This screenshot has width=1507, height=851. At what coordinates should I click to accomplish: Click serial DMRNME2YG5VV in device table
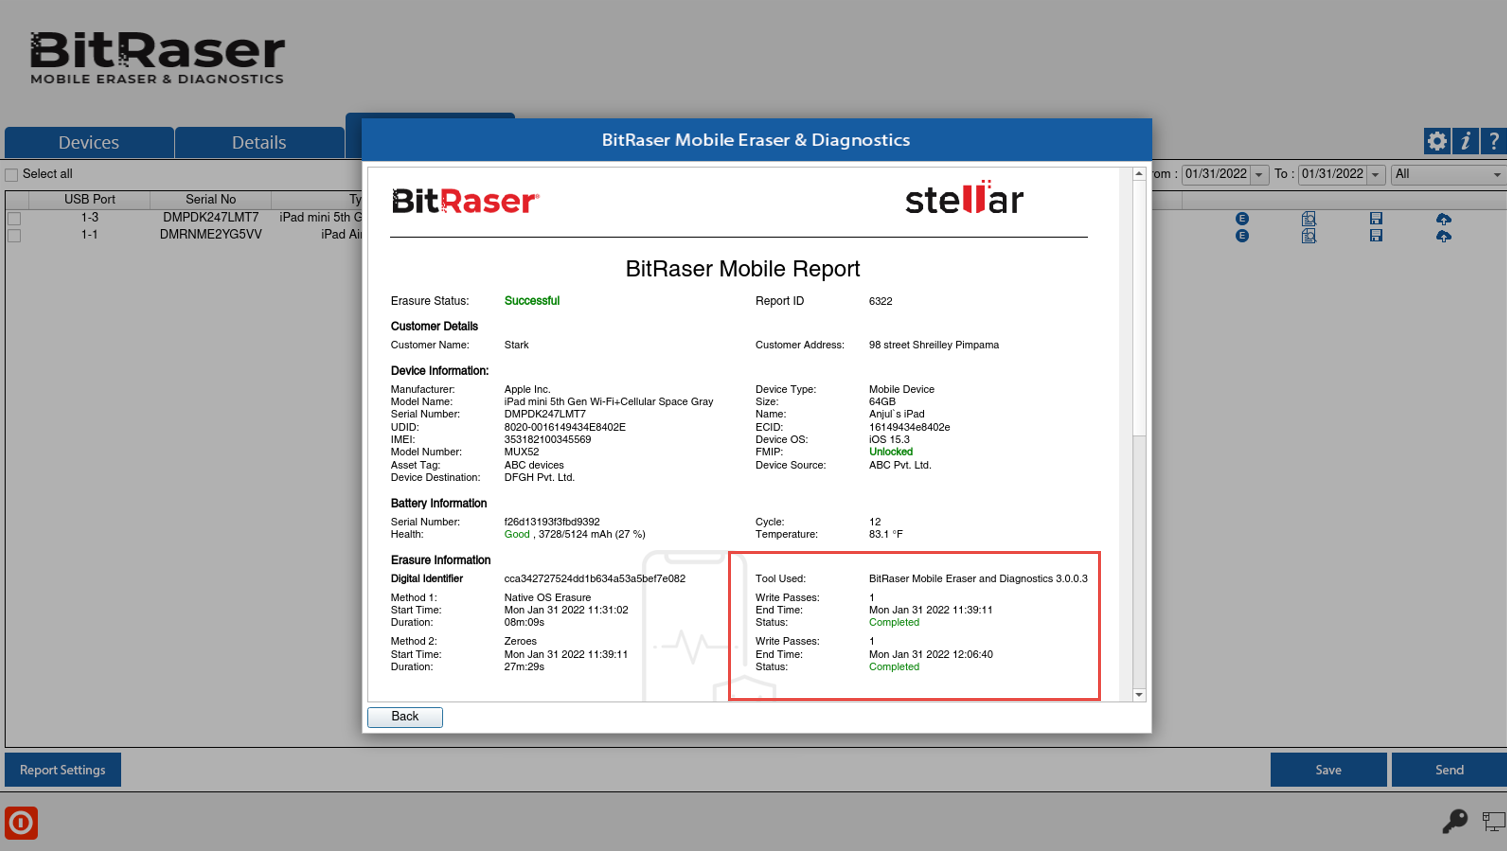pos(211,235)
